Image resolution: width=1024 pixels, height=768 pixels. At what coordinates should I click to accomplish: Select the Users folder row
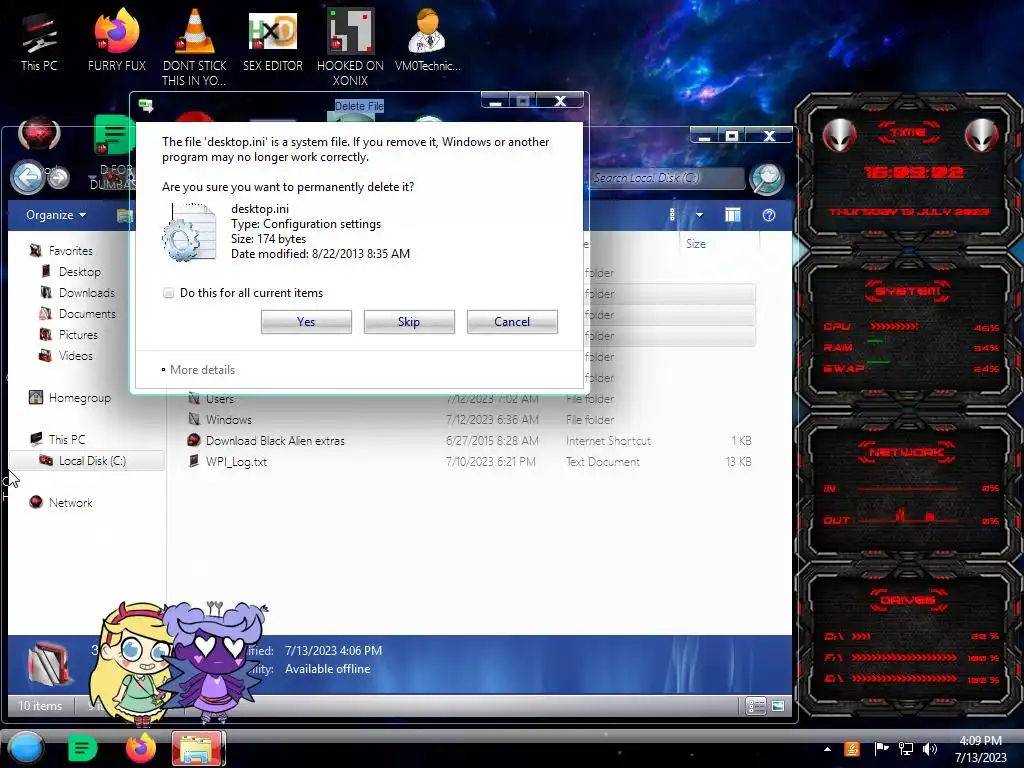(x=470, y=398)
